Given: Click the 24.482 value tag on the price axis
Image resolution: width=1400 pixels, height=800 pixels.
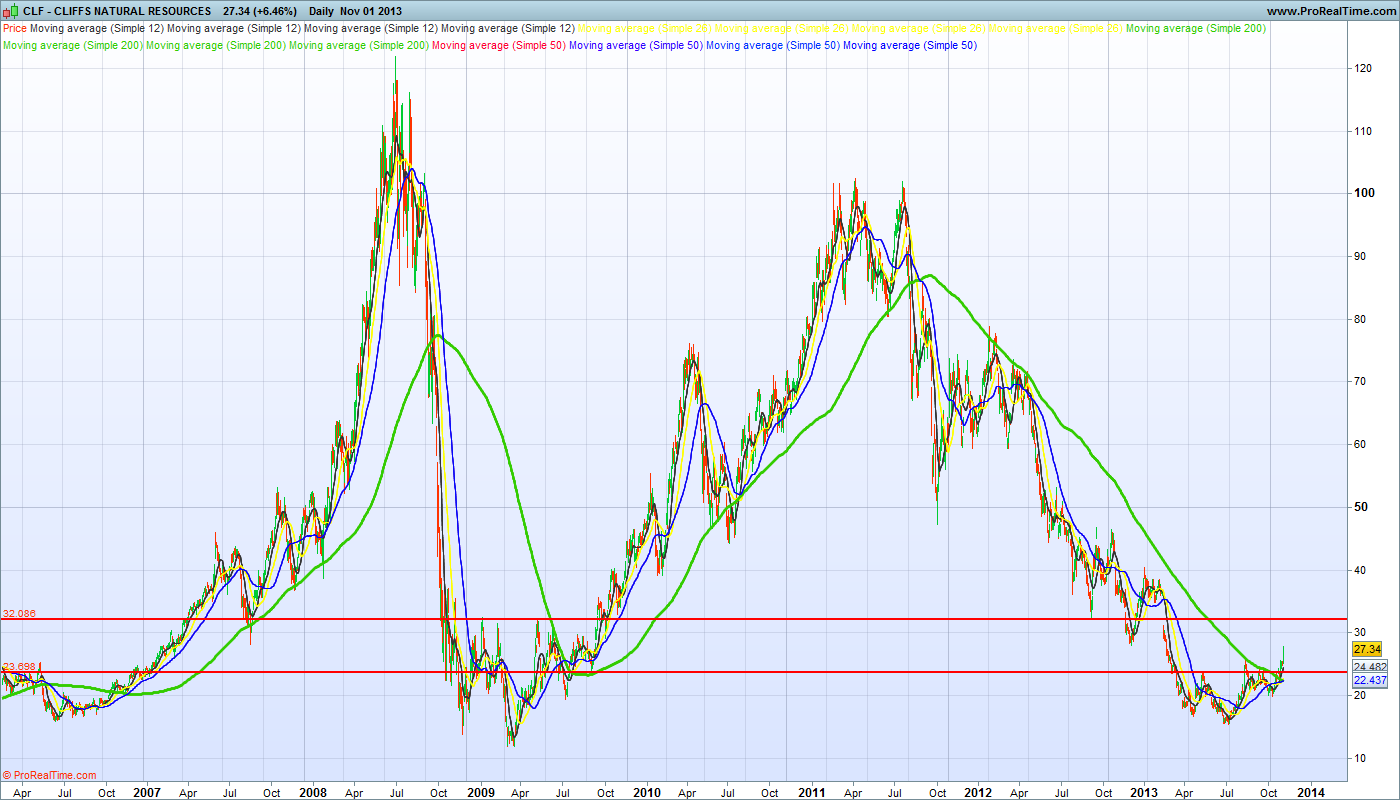Looking at the screenshot, I should click(x=1370, y=667).
